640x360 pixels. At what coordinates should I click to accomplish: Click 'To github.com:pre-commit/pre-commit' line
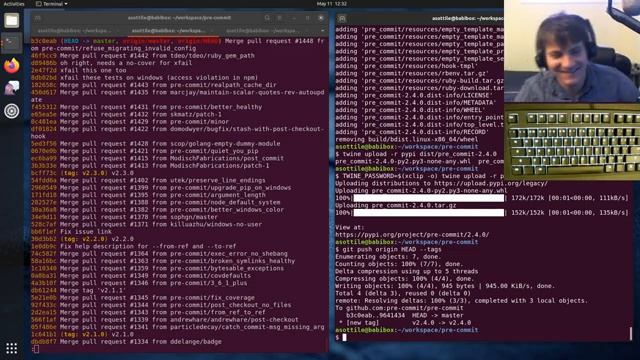pos(399,308)
